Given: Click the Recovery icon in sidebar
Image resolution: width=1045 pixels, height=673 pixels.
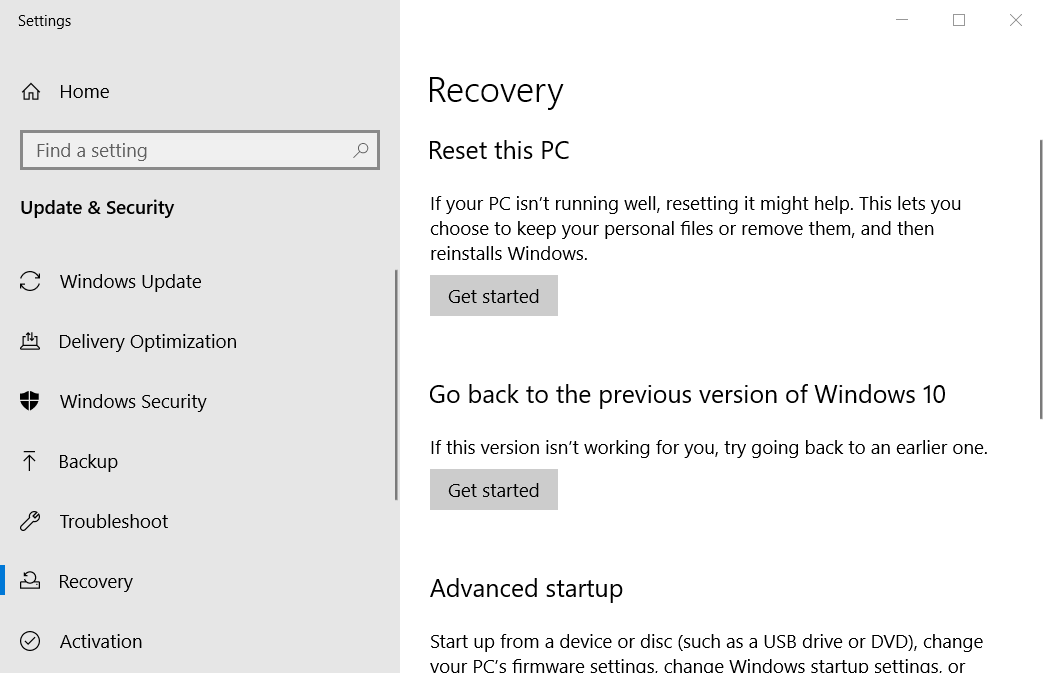Looking at the screenshot, I should (30, 581).
